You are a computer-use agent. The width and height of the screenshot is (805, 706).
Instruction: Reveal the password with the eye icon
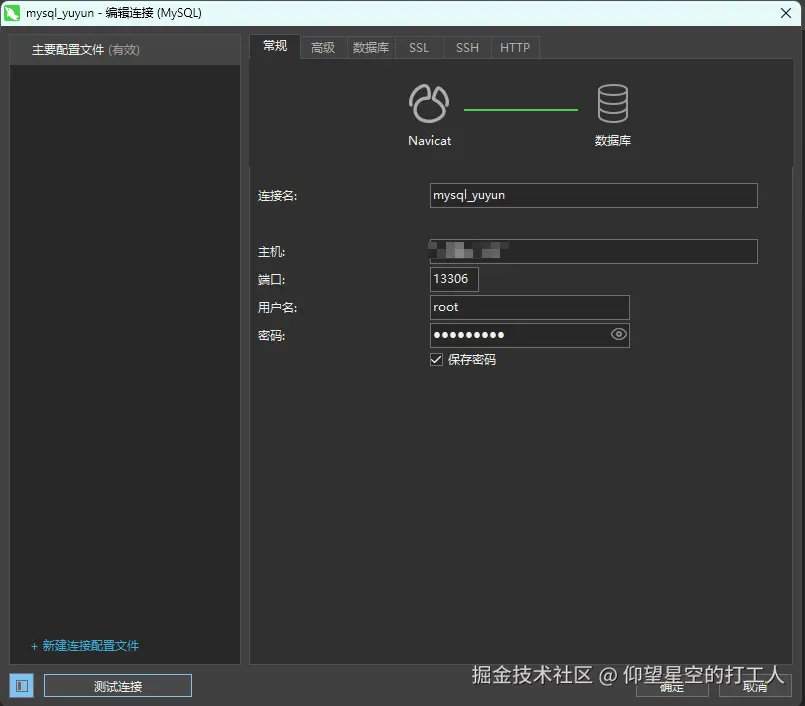point(618,335)
